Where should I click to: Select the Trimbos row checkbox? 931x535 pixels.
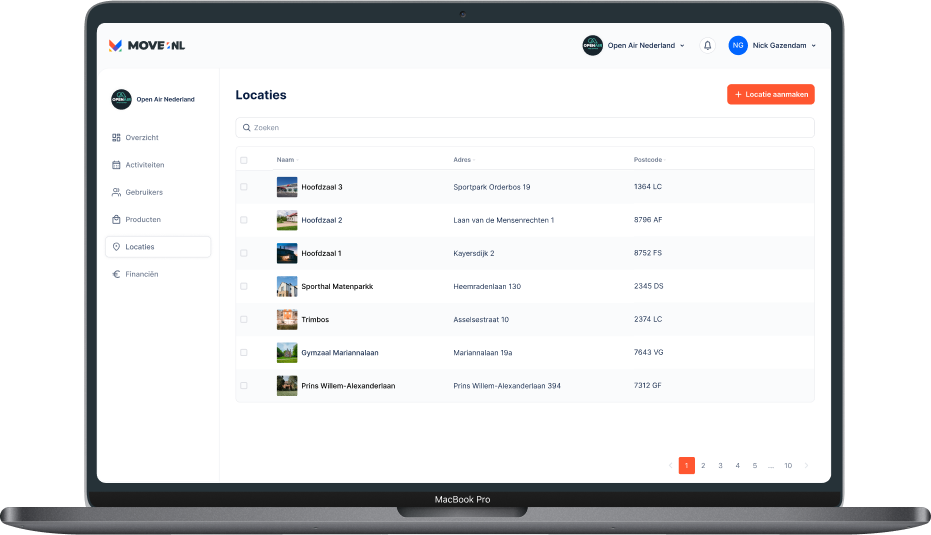click(244, 319)
